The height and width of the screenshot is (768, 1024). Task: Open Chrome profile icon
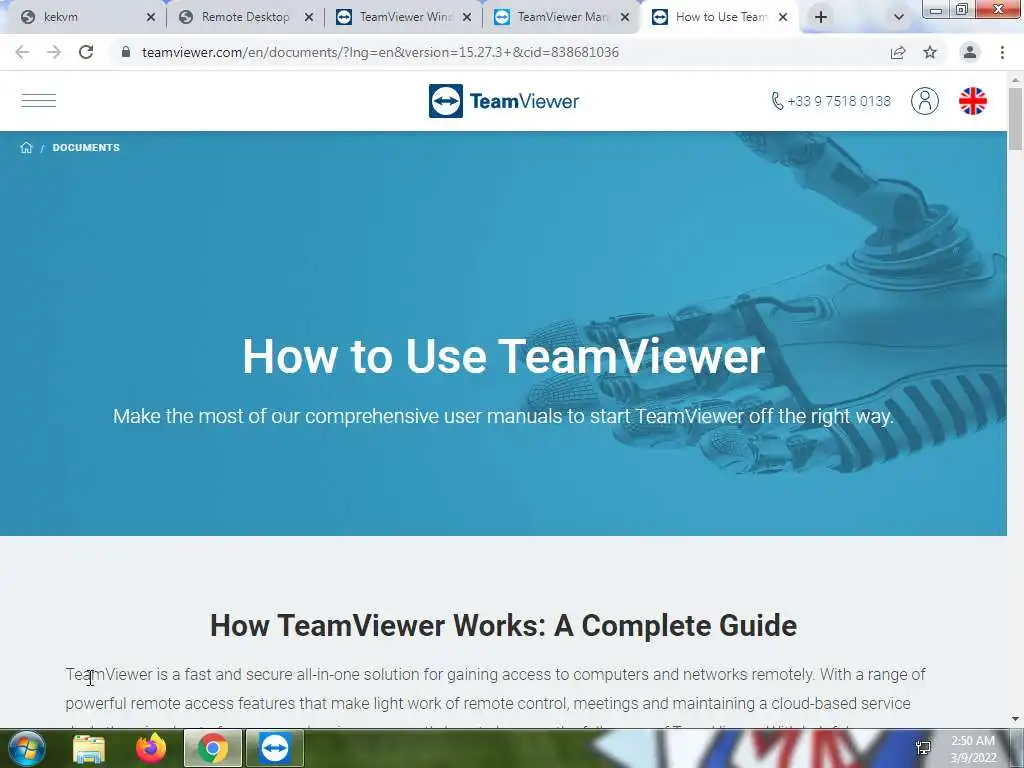970,52
